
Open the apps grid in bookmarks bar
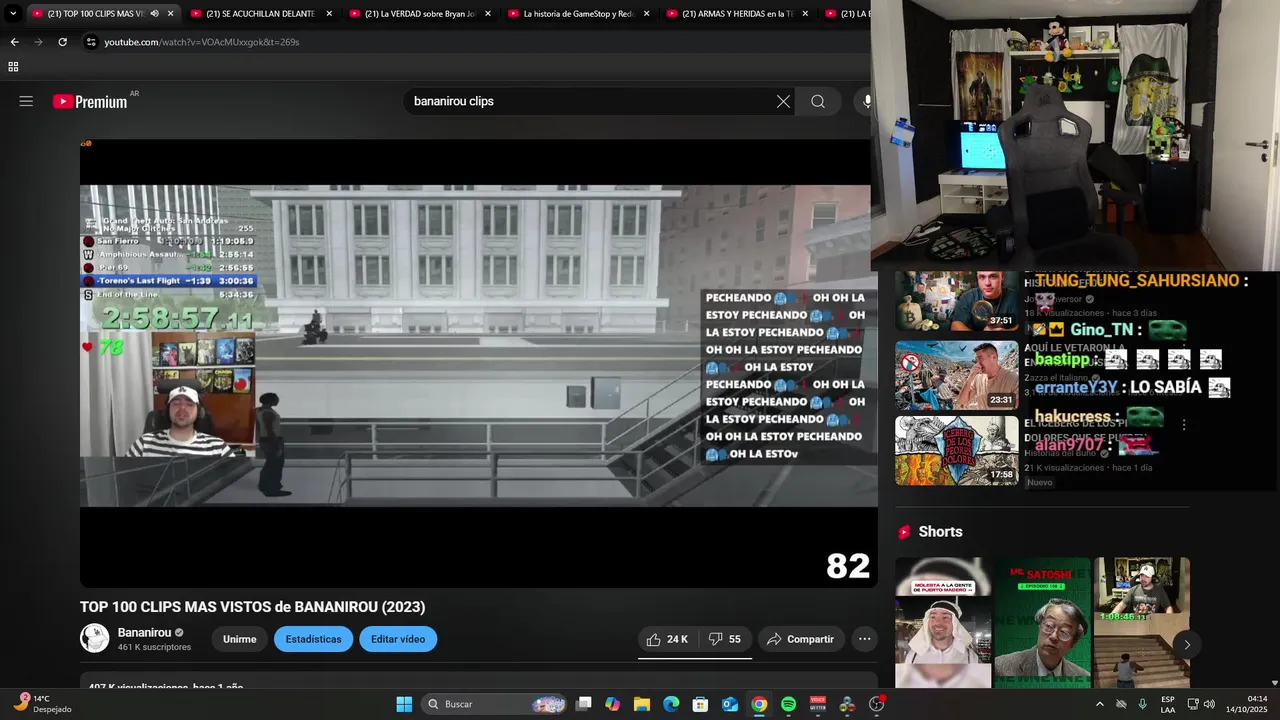click(x=13, y=67)
